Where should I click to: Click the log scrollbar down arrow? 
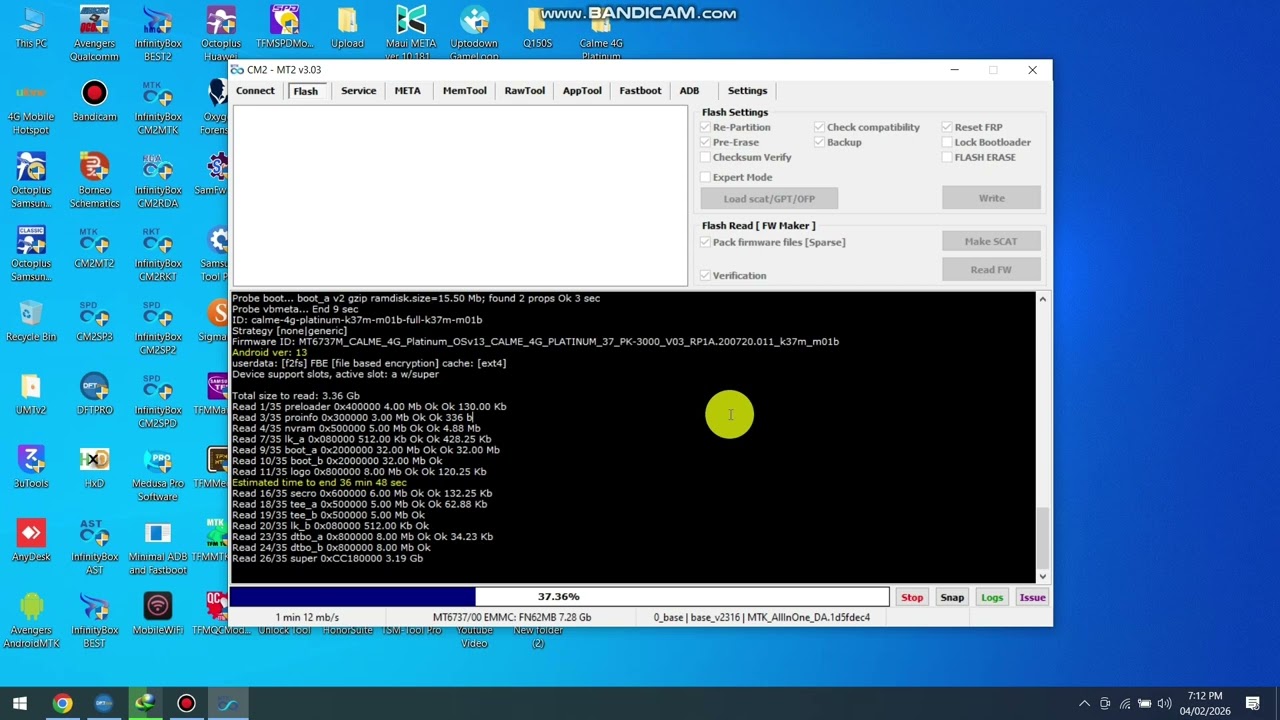1043,576
